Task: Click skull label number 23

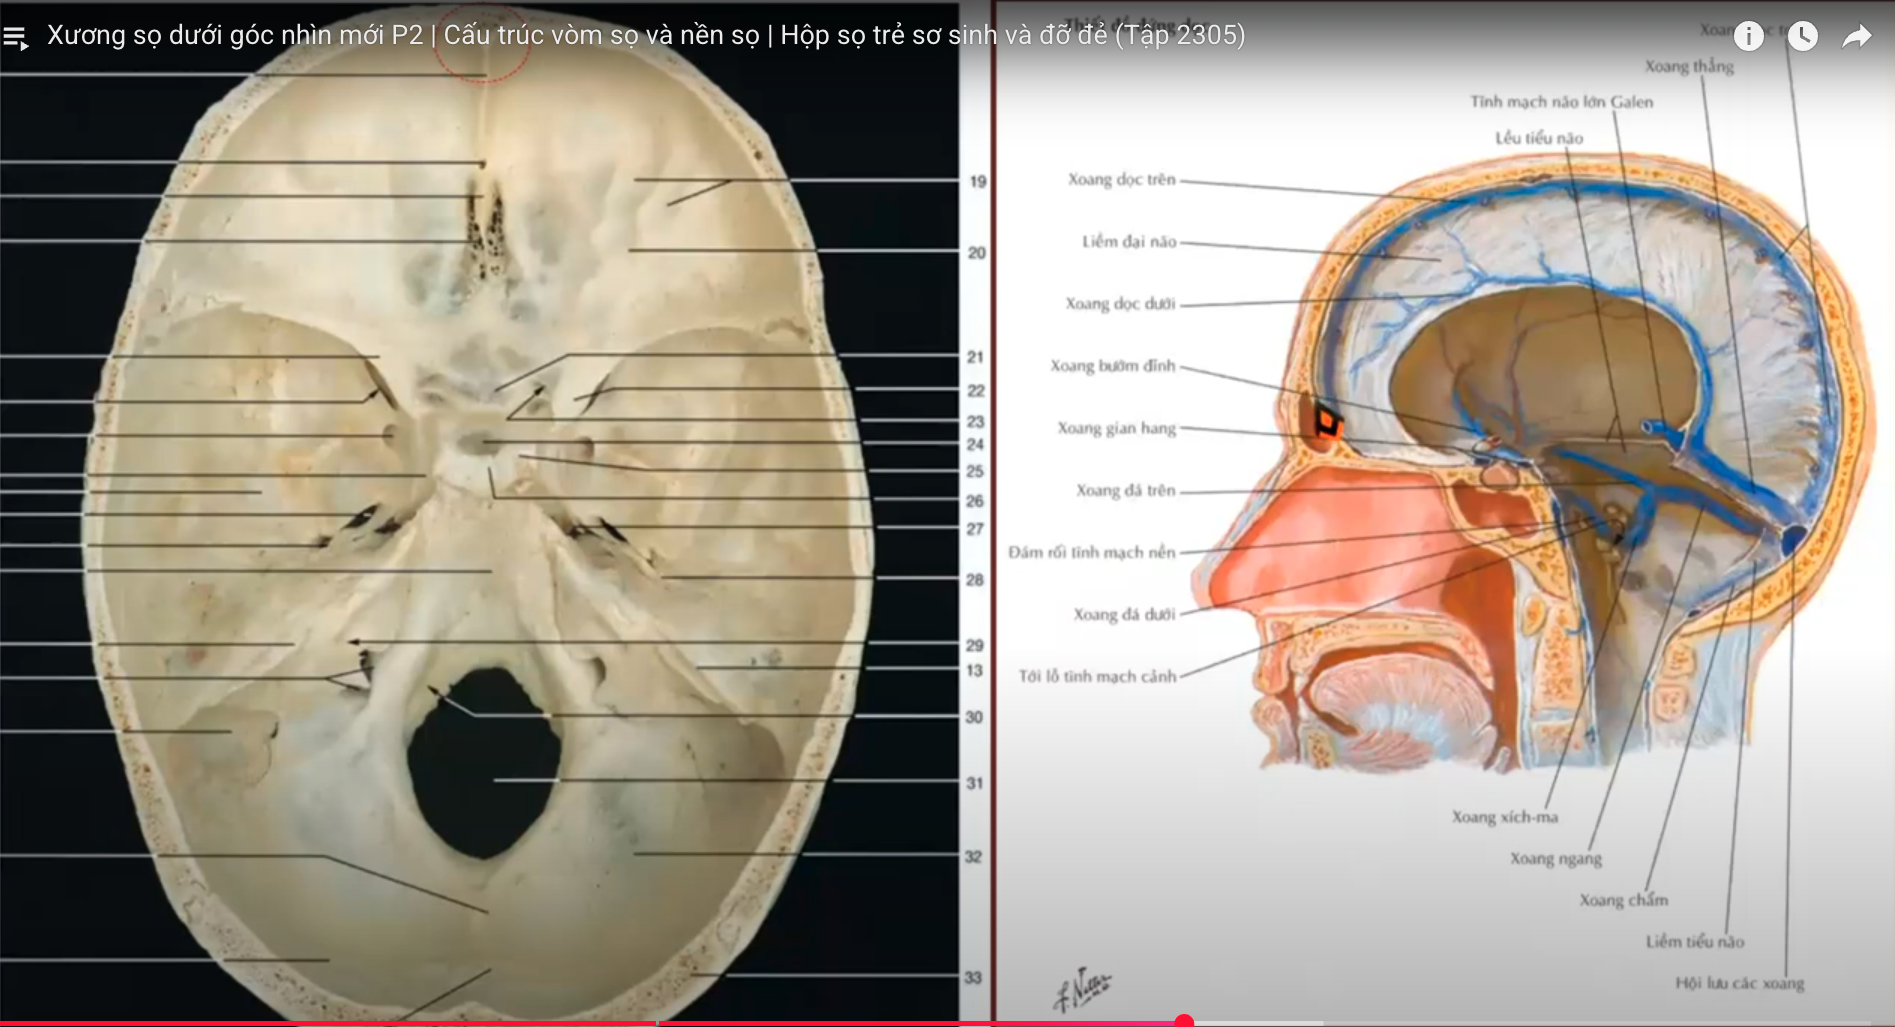Action: [x=976, y=422]
